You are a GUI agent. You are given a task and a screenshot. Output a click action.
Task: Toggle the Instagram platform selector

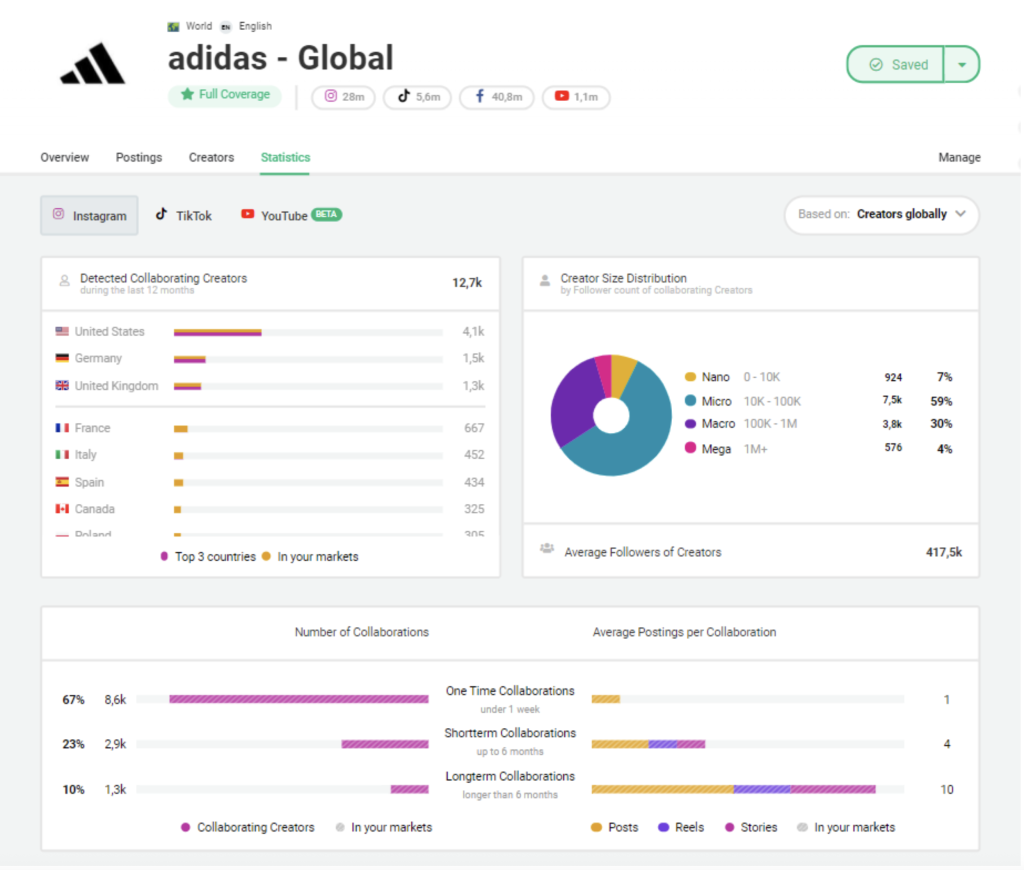(x=89, y=215)
